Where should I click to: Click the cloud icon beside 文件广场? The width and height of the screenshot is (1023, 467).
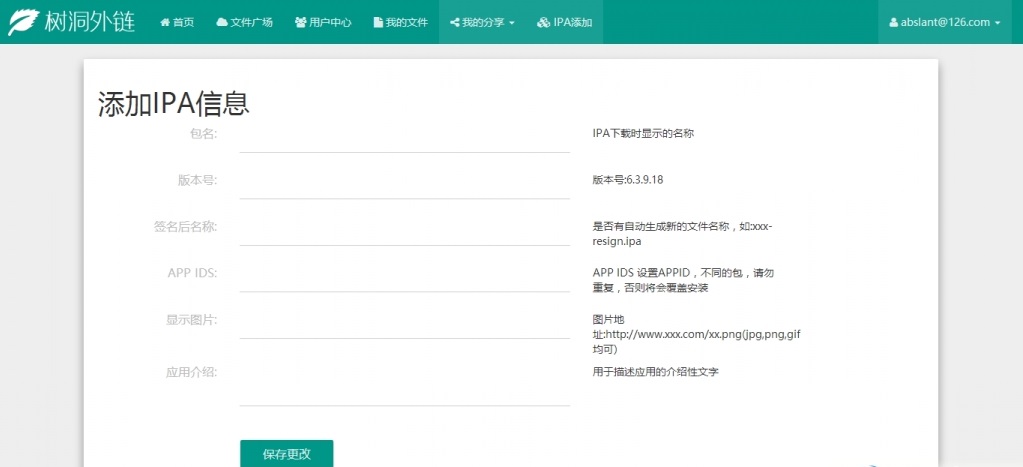222,22
